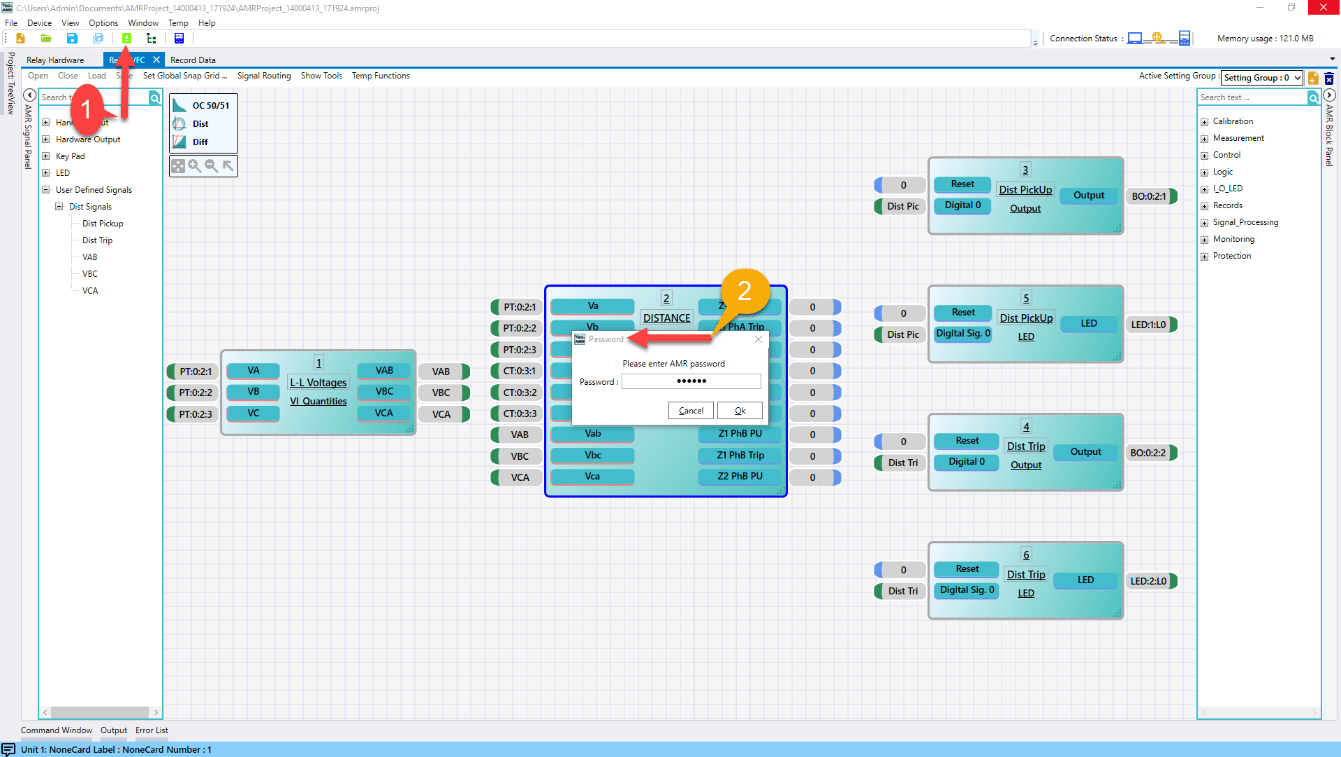The height and width of the screenshot is (757, 1341).
Task: Select the Dist curve tool icon
Action: (180, 124)
